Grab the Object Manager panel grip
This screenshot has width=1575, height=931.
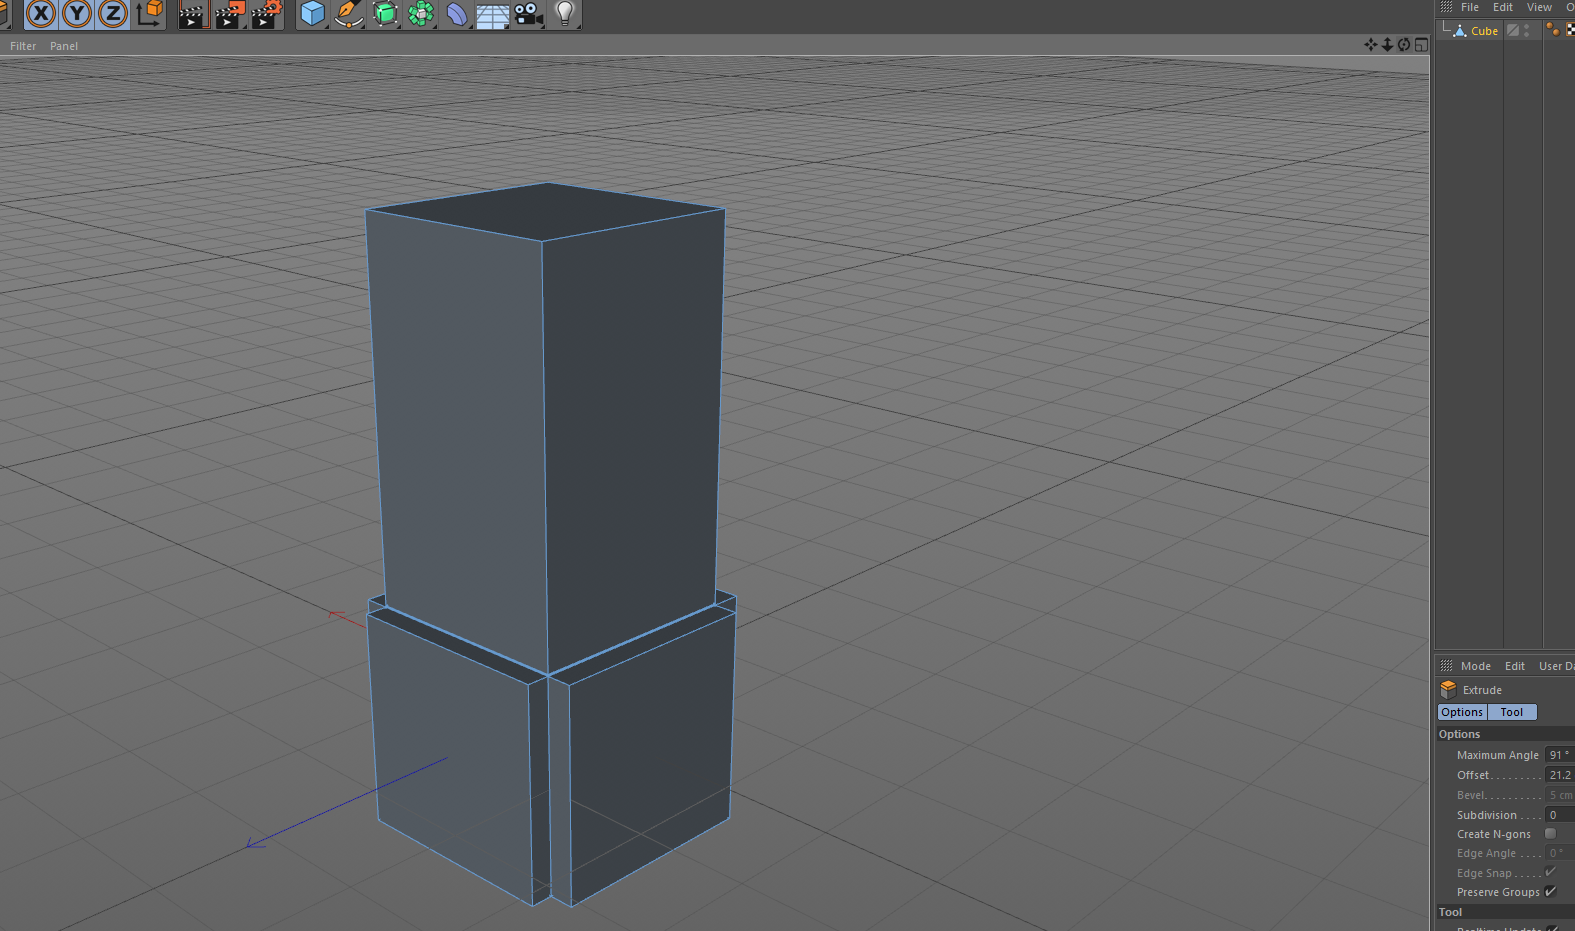tap(1446, 7)
